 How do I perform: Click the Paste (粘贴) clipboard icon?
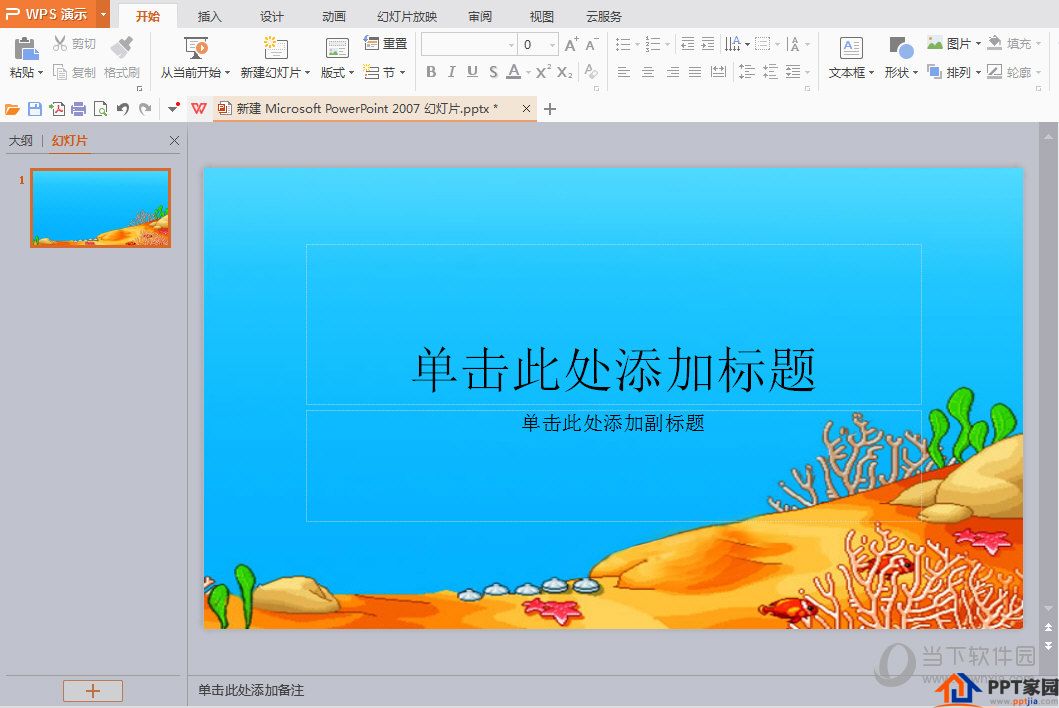(x=26, y=49)
